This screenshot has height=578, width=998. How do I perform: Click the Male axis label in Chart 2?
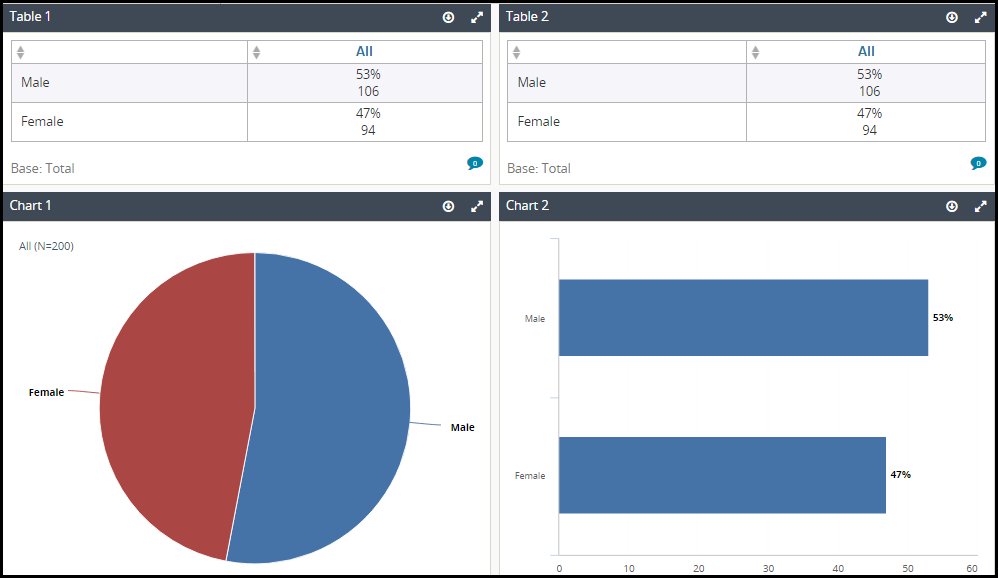click(x=535, y=319)
